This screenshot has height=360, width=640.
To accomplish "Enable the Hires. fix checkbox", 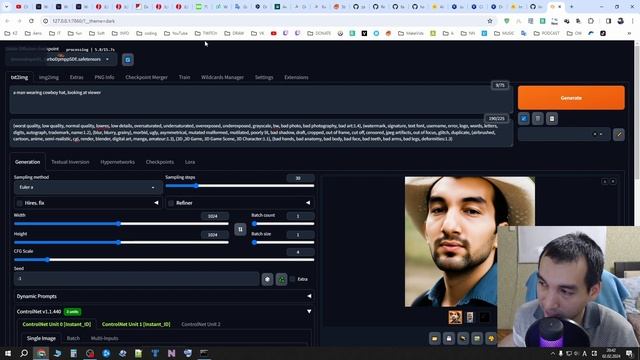I will [x=20, y=203].
